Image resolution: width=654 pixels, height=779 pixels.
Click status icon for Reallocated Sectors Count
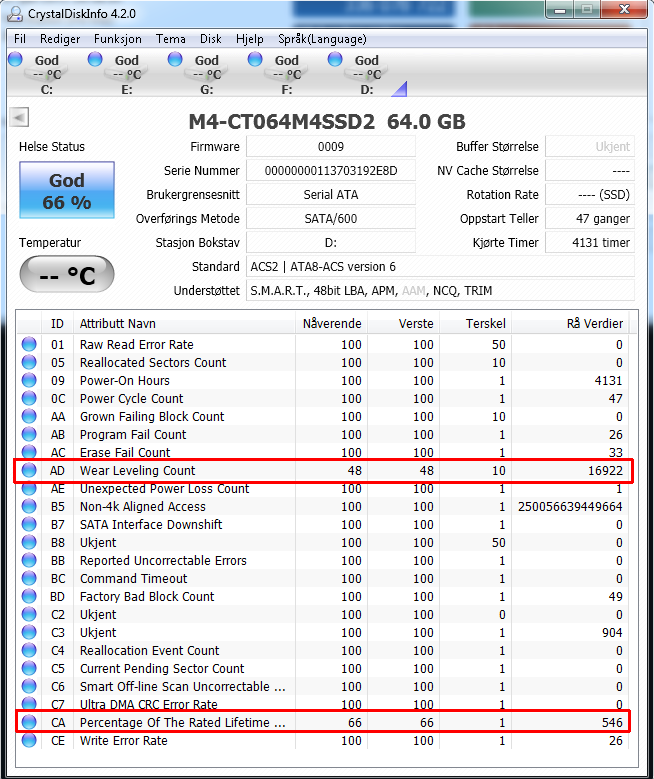point(29,362)
